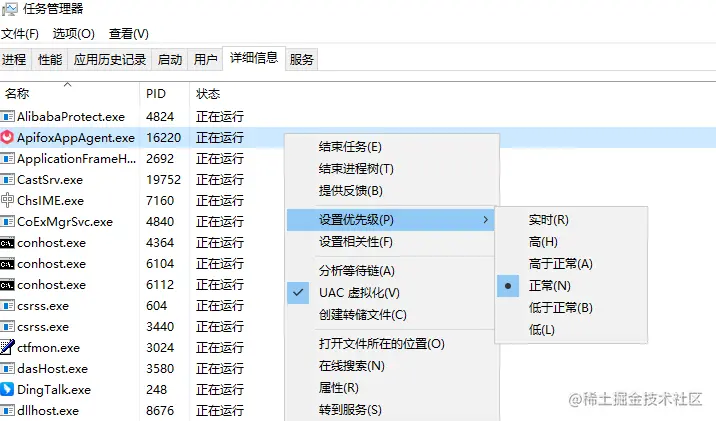Click PID value 8676
716x421 pixels.
click(160, 411)
